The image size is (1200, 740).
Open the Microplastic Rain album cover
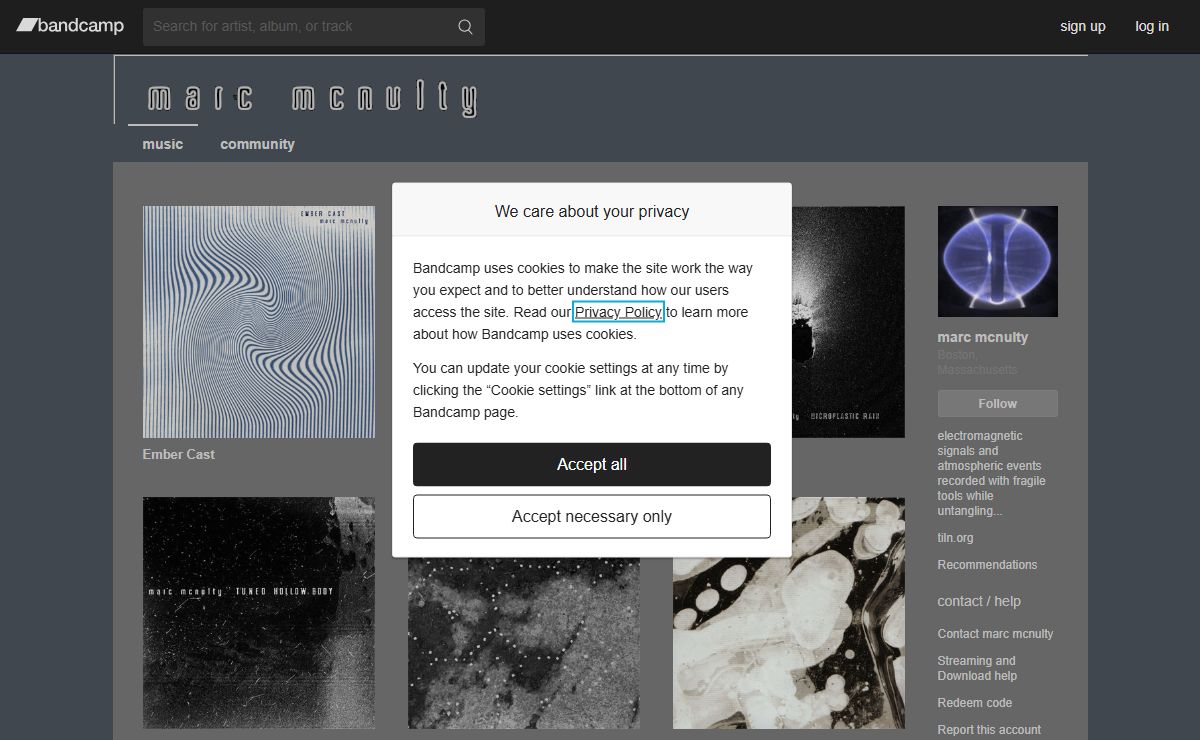[848, 322]
